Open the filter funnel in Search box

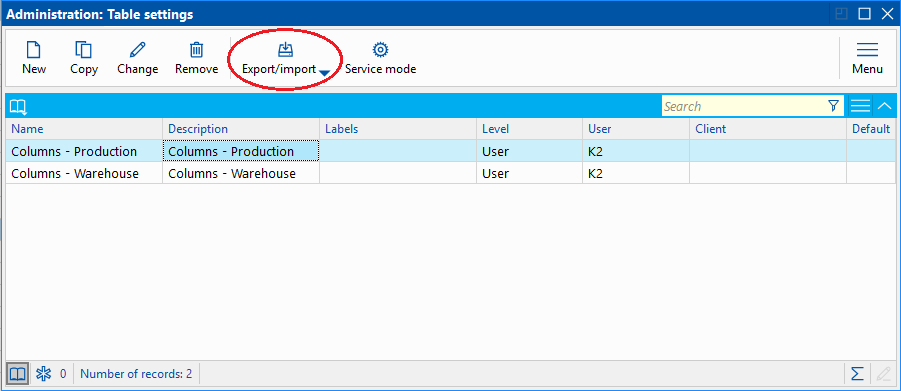[x=833, y=106]
